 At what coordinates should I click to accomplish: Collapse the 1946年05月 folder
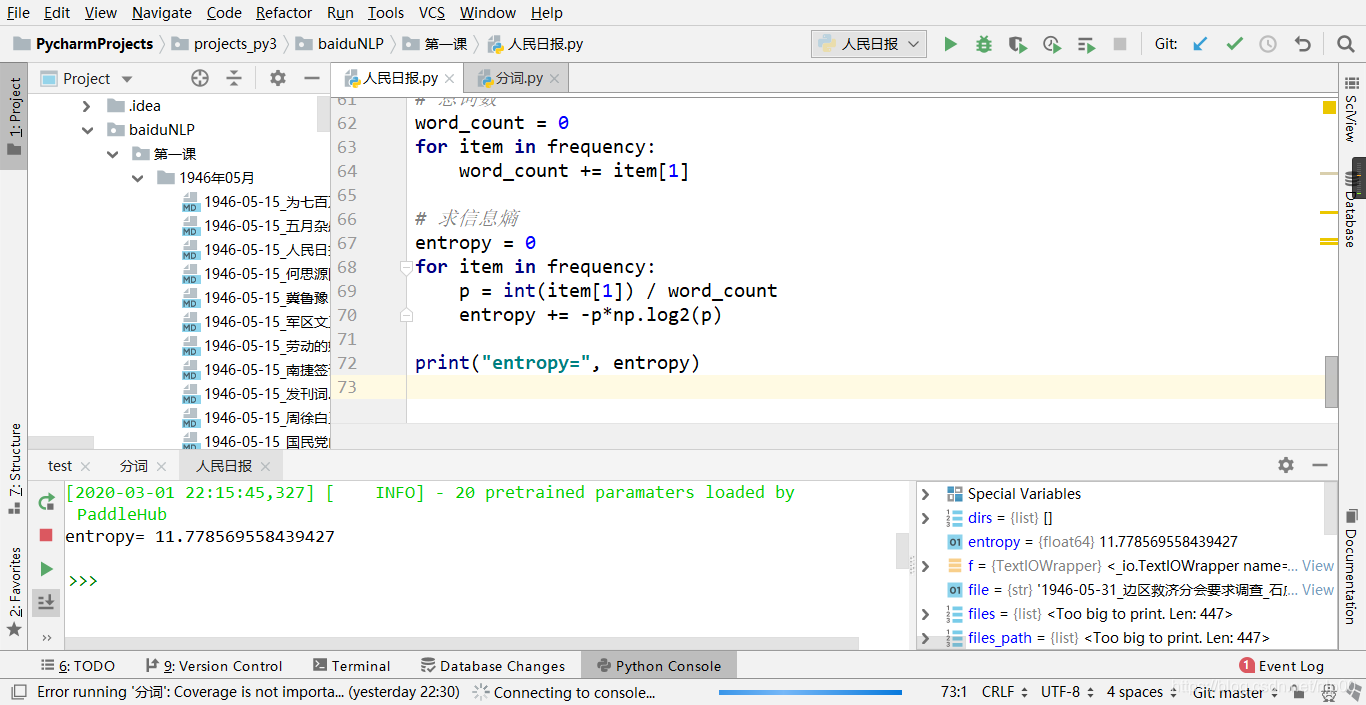pyautogui.click(x=138, y=178)
